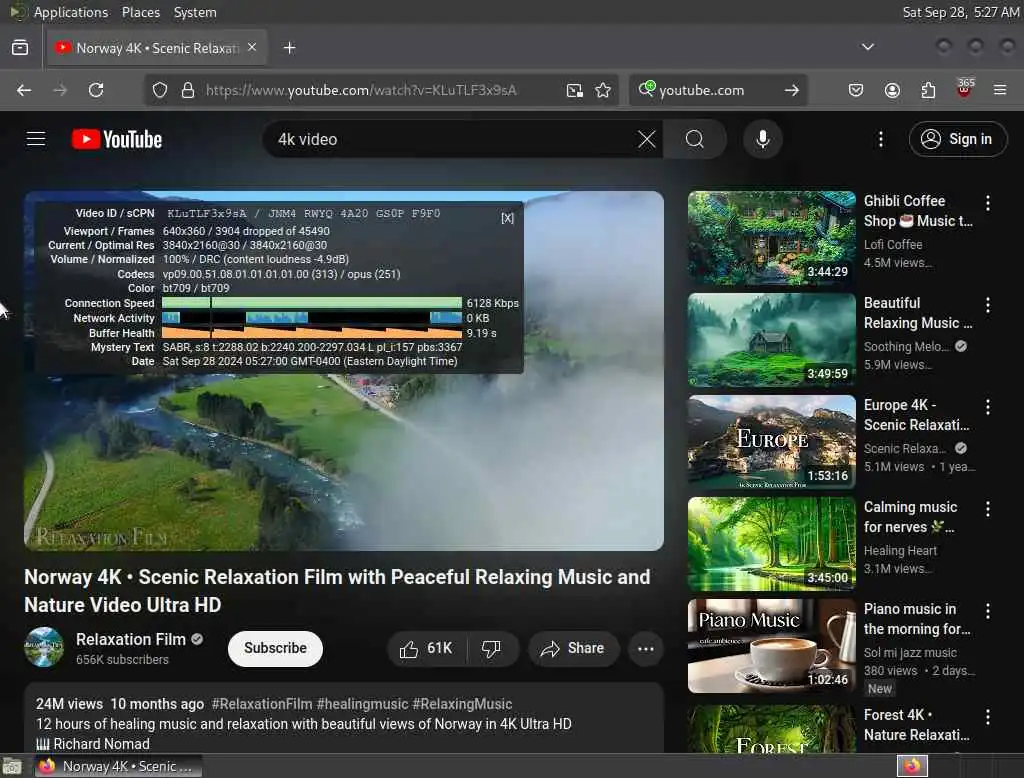This screenshot has width=1024, height=778.
Task: Play the Europe 4K thumbnail
Action: coord(771,442)
